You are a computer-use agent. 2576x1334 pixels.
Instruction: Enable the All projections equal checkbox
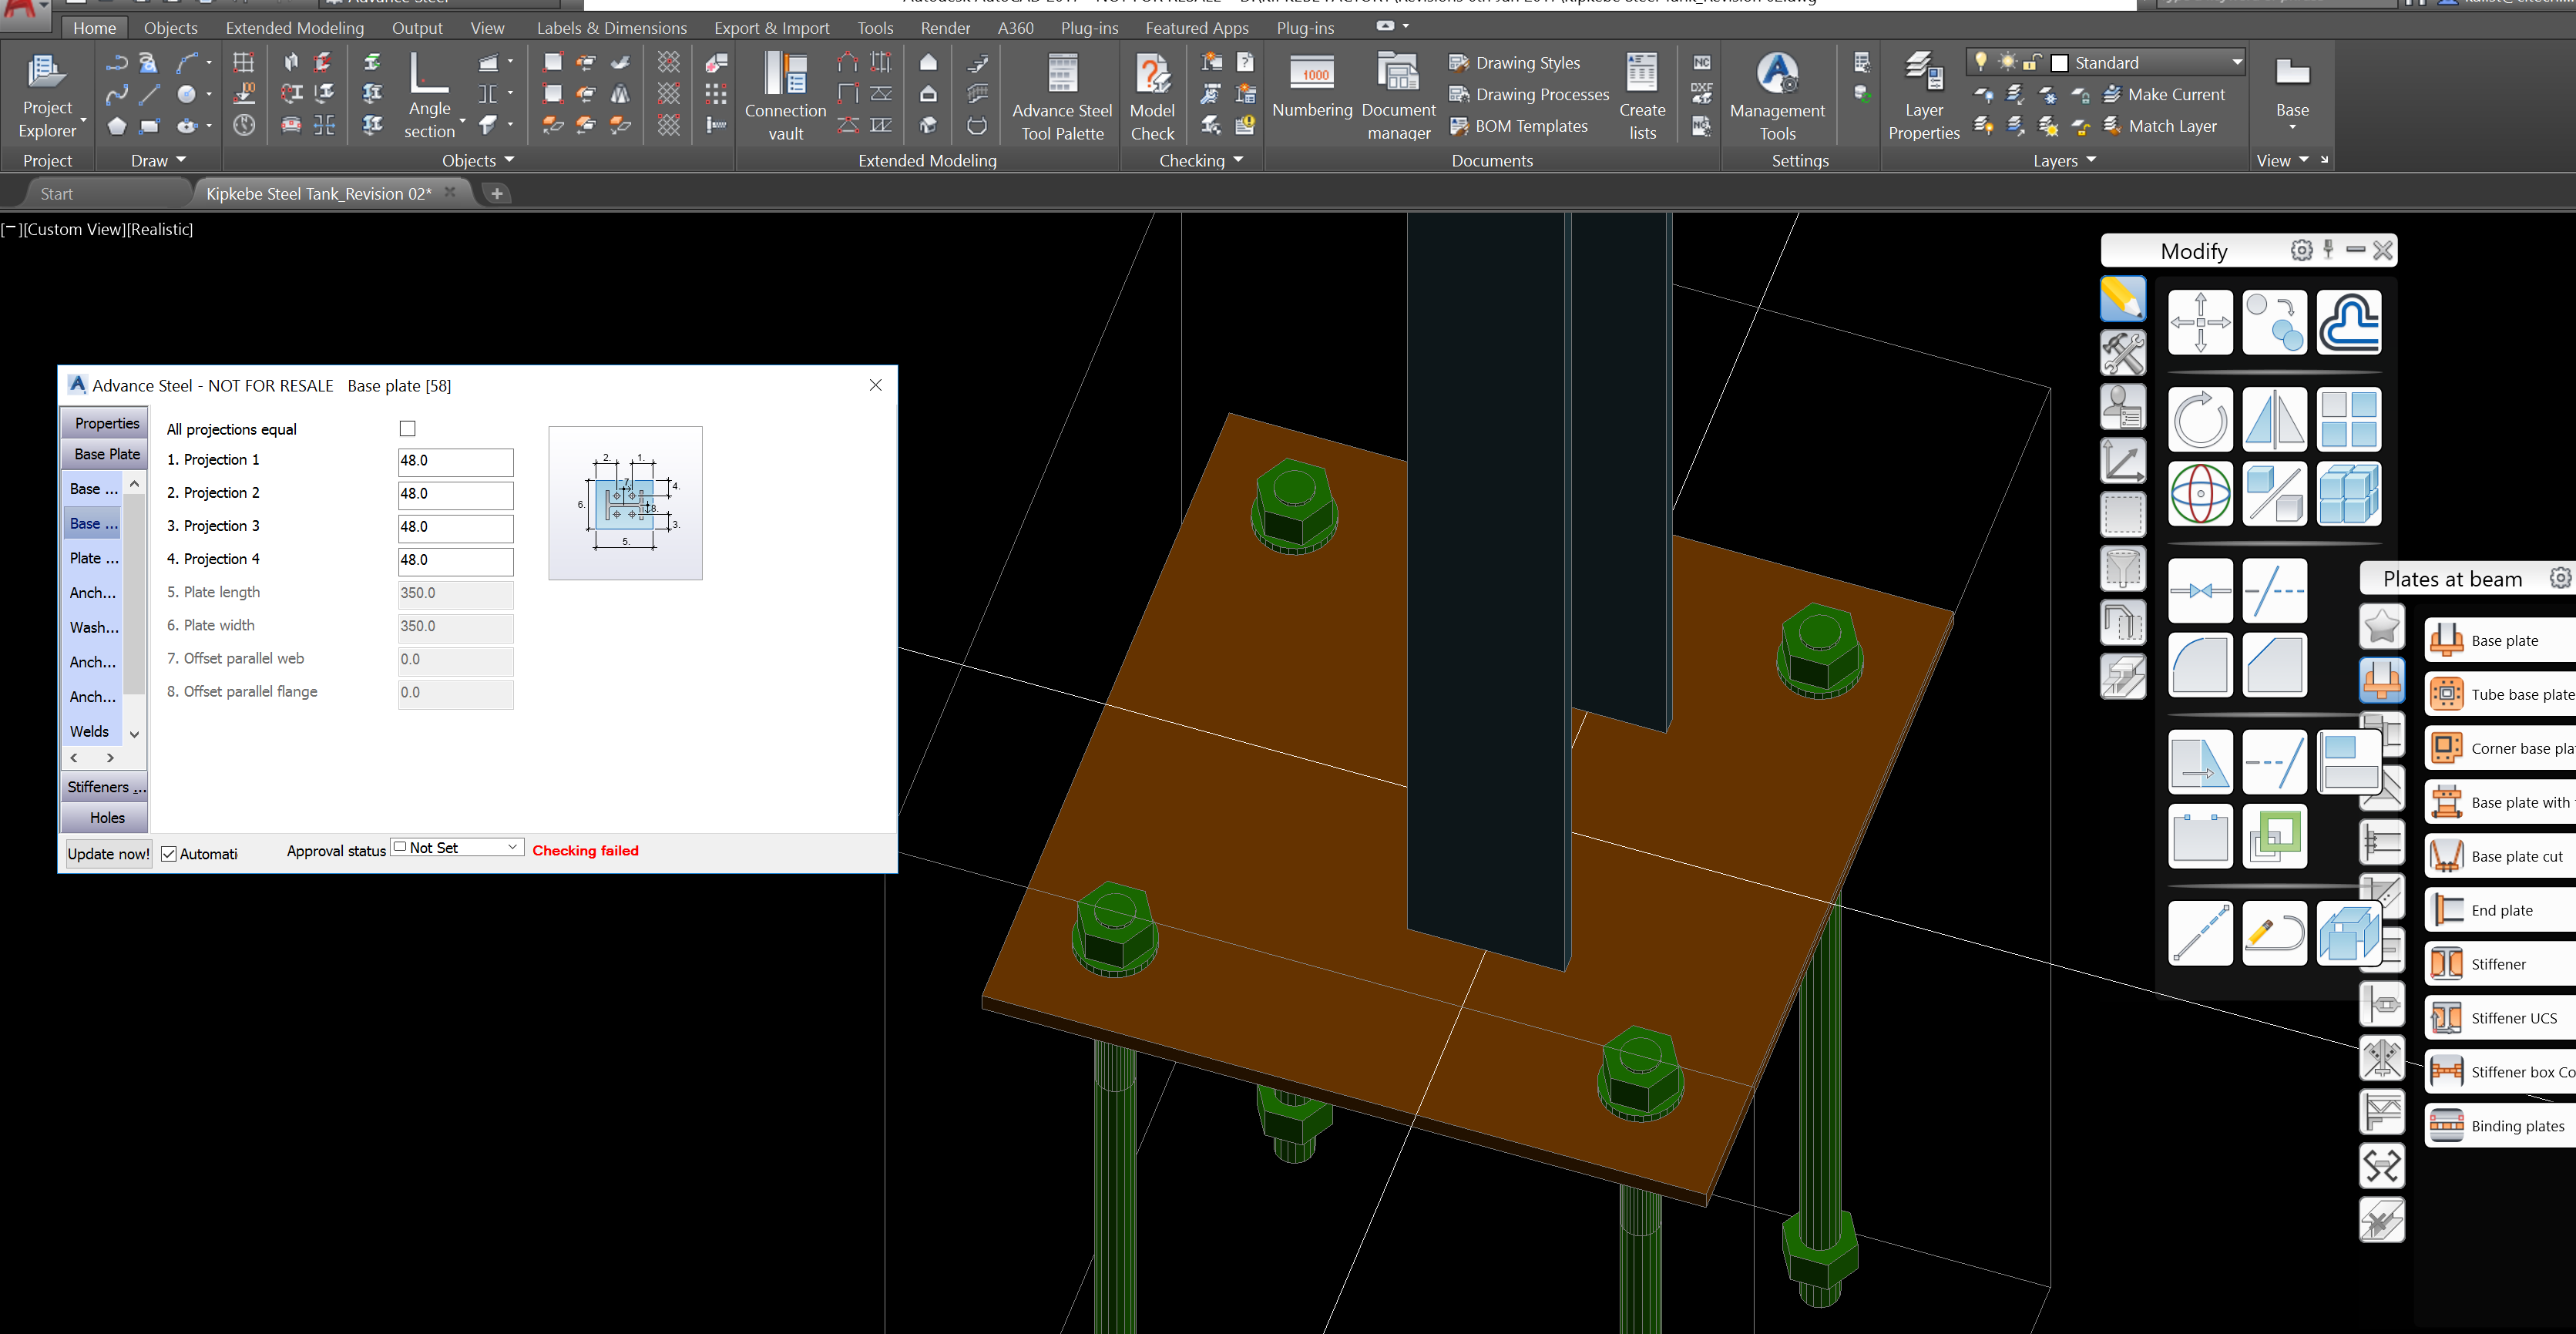[407, 428]
